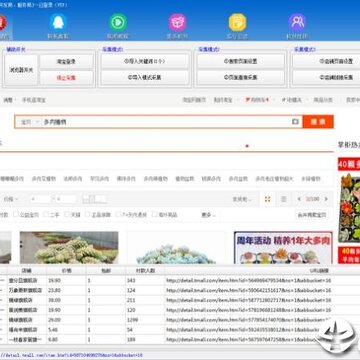Open the yellow note icon in the toolbar
Image resolution: width=360 pixels, height=360 pixels.
(237, 22)
